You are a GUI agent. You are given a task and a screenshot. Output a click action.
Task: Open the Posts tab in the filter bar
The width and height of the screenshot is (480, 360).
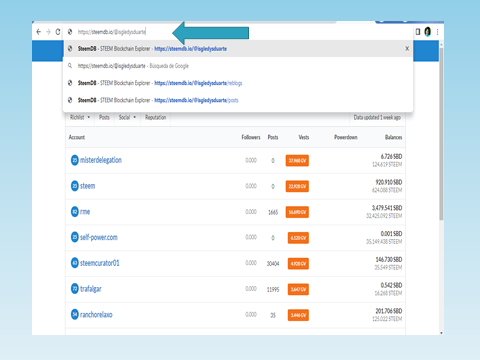click(x=104, y=117)
